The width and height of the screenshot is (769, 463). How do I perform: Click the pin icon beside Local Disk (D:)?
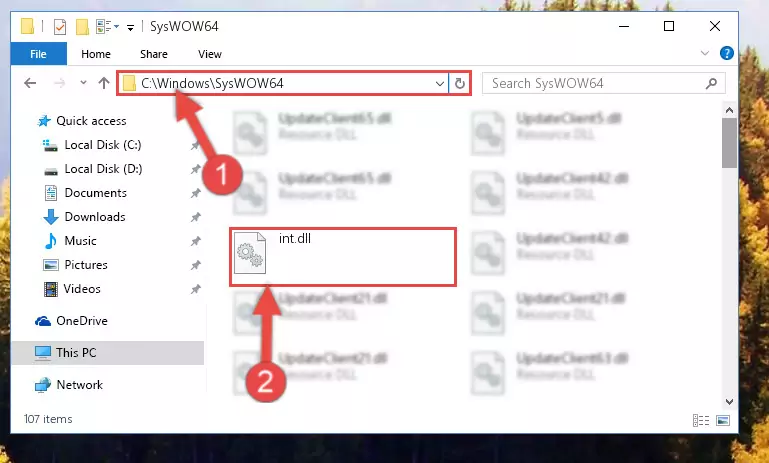coord(195,169)
